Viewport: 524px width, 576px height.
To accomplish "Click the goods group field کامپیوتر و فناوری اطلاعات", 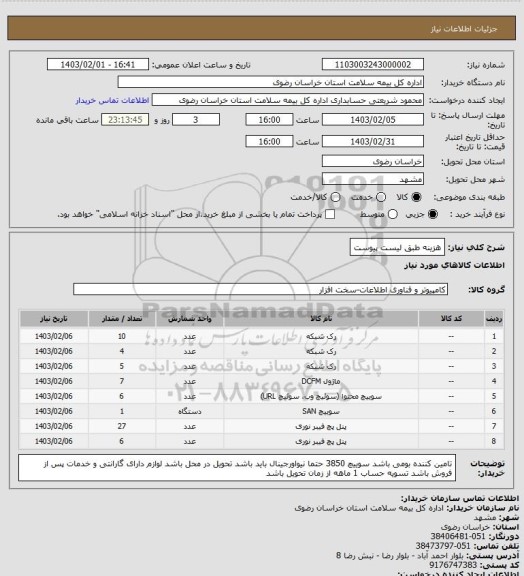I will tap(261, 289).
